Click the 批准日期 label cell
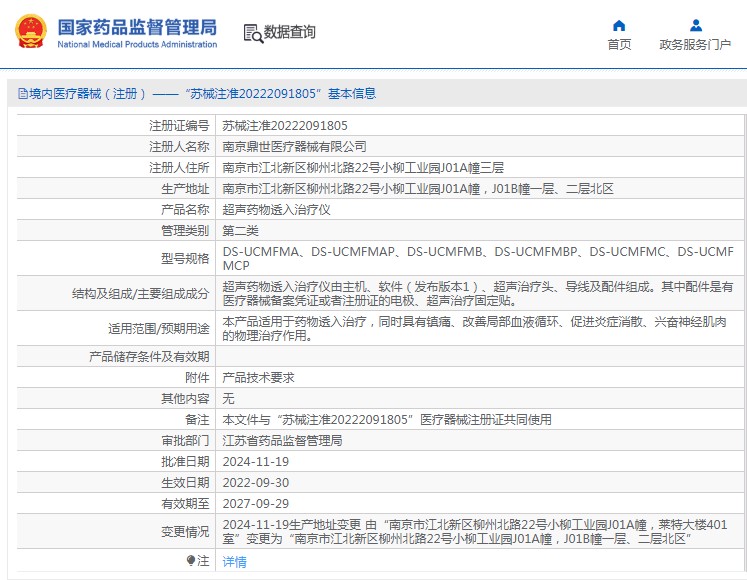This screenshot has height=580, width=747. pos(116,461)
